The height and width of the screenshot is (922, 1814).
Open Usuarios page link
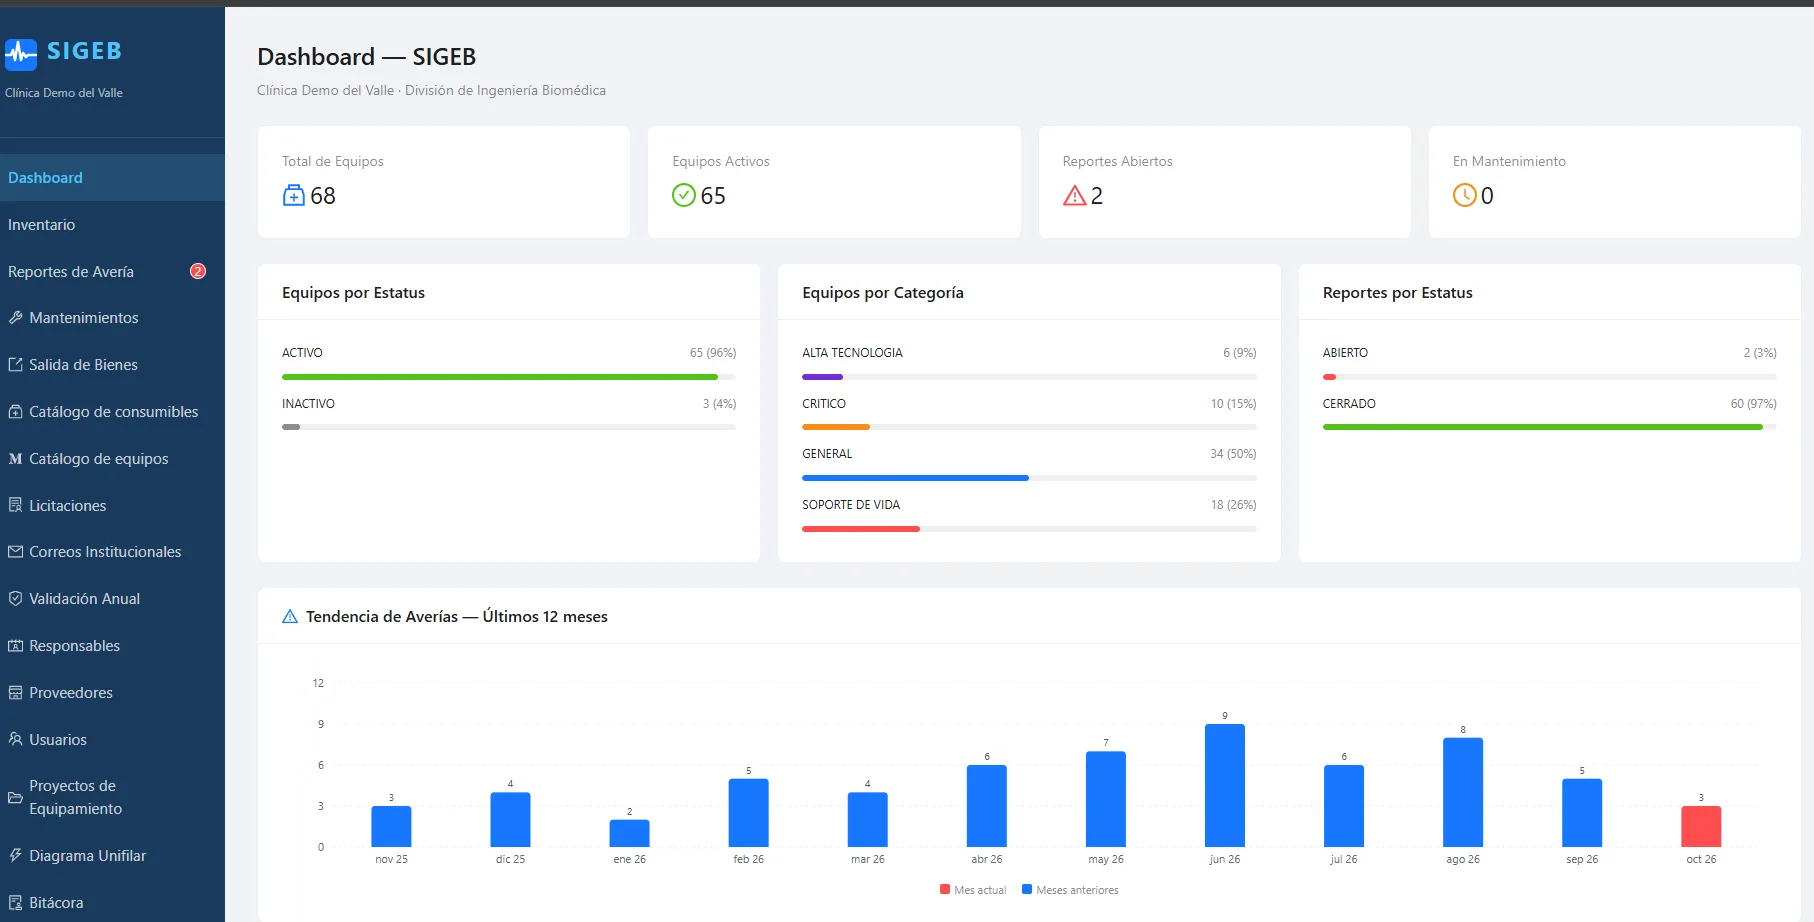(x=112, y=740)
